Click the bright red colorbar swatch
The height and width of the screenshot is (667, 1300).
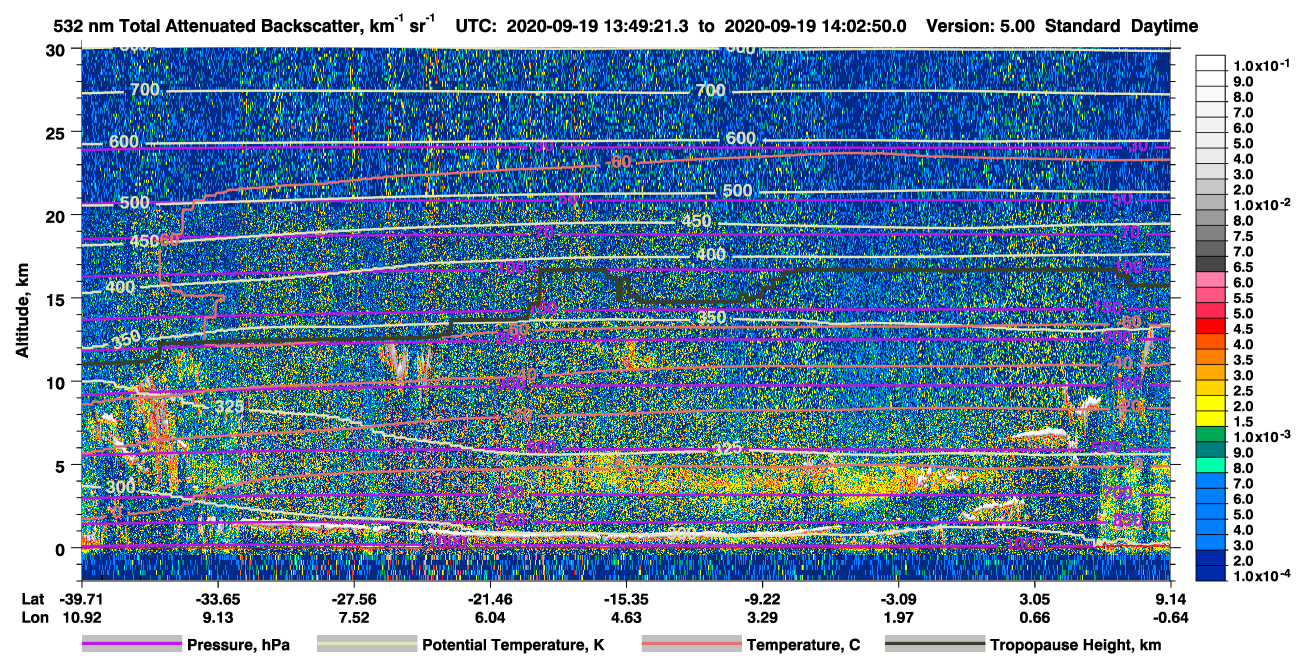tap(1212, 328)
